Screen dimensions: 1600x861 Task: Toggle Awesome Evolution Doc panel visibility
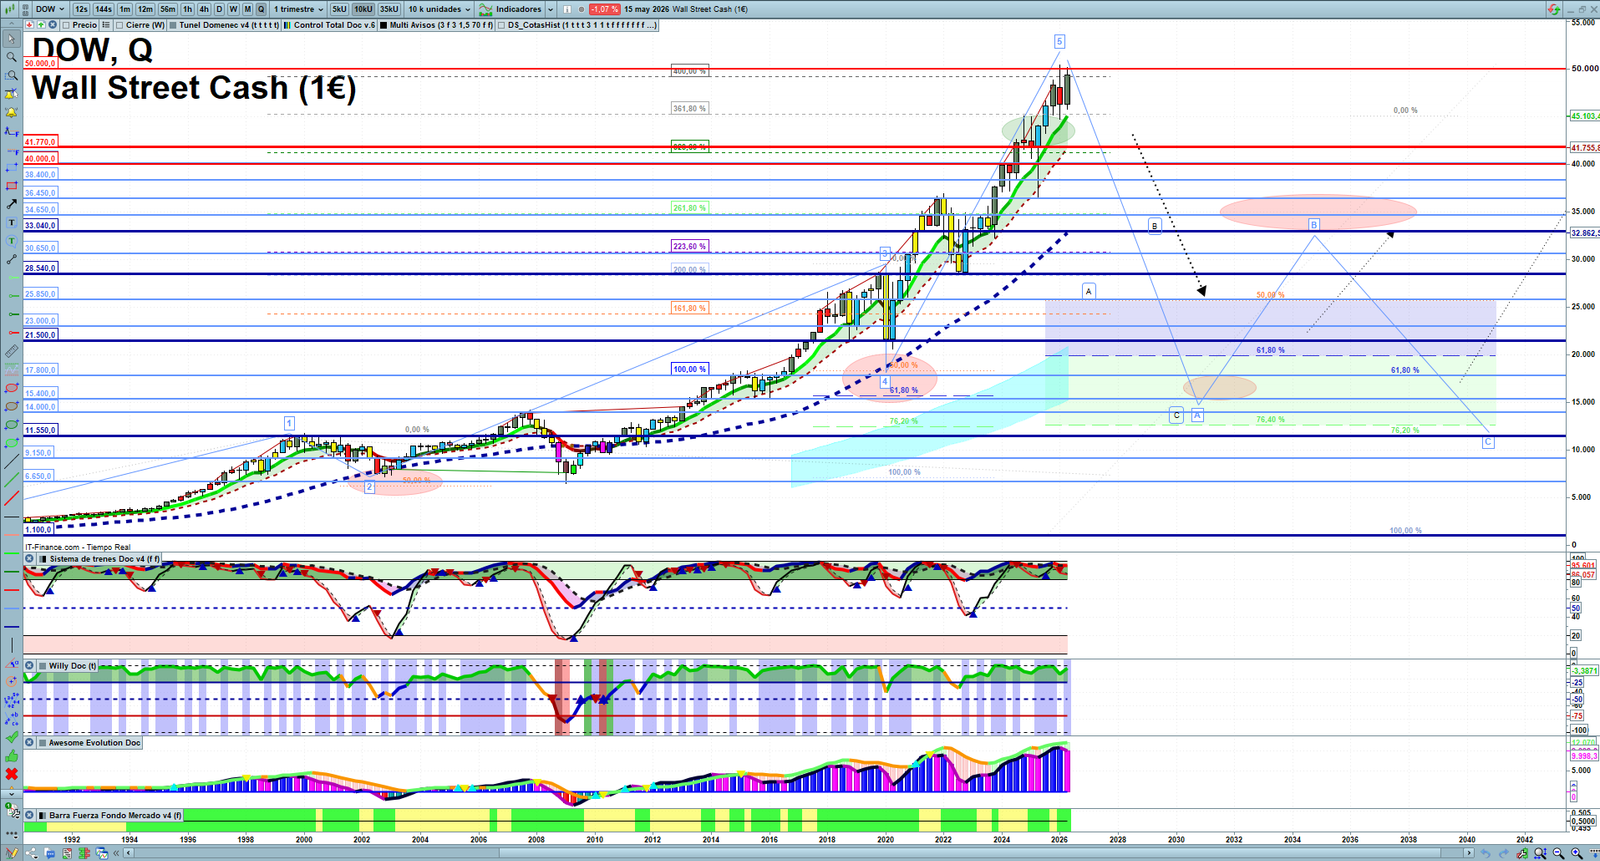29,743
